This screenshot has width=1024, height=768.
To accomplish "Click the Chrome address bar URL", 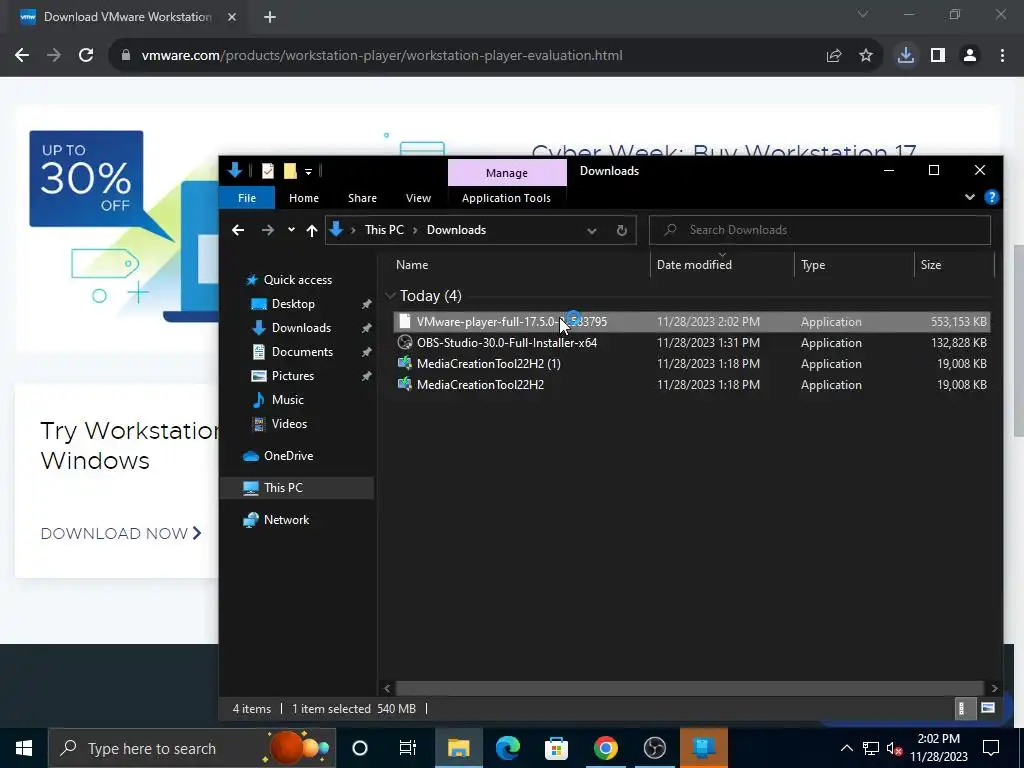I will tap(381, 56).
